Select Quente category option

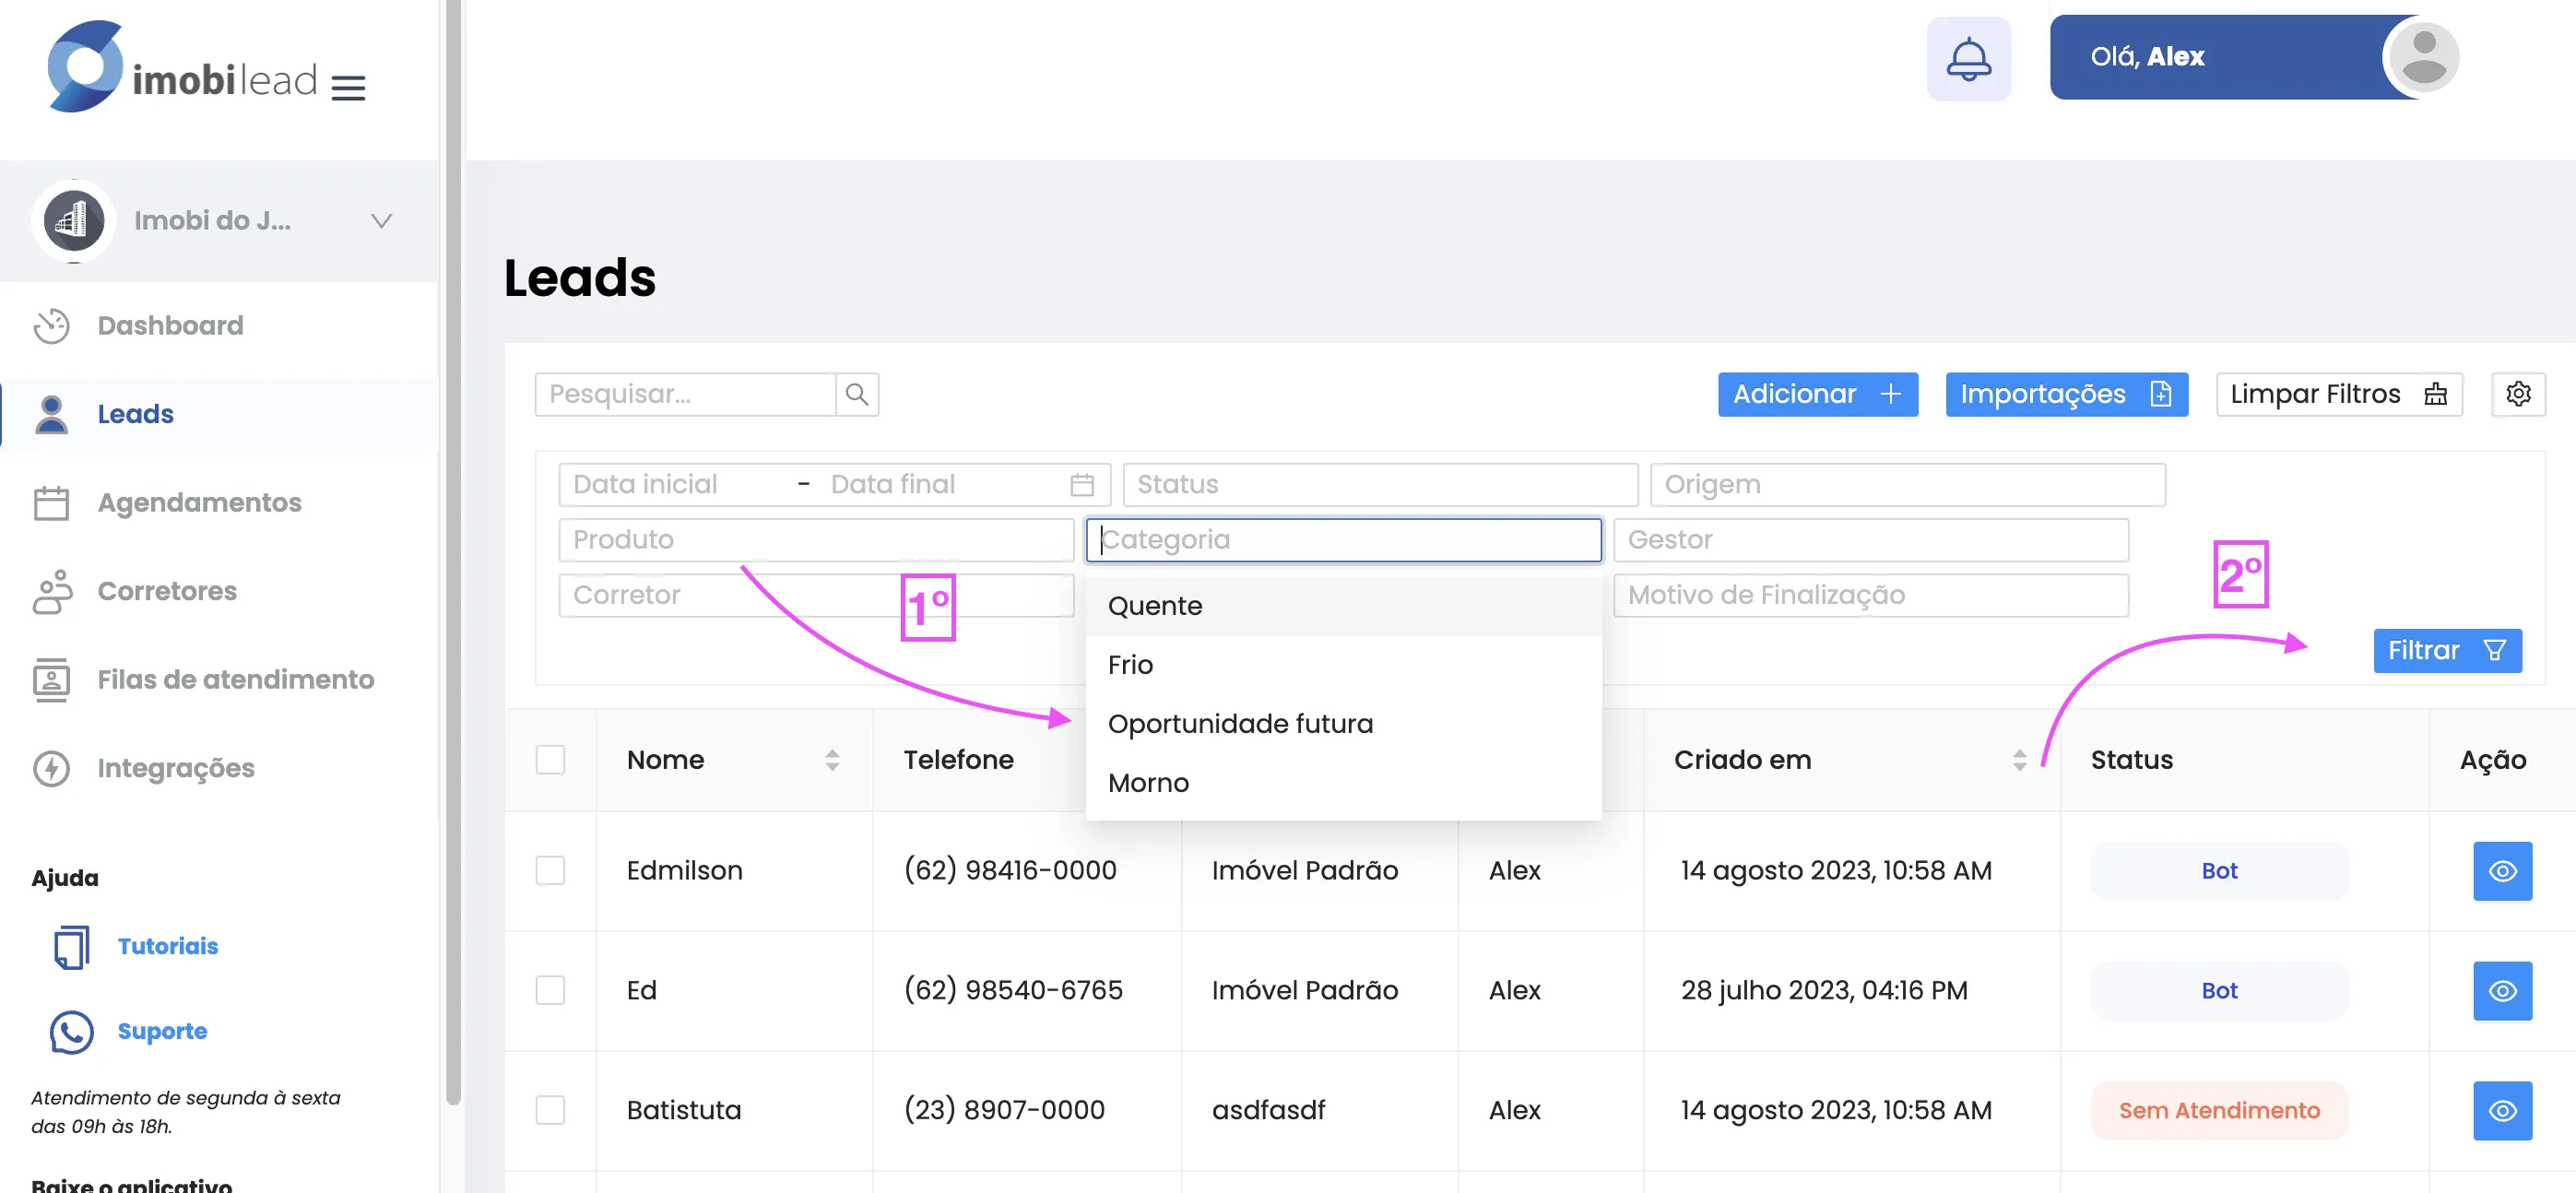point(1343,606)
